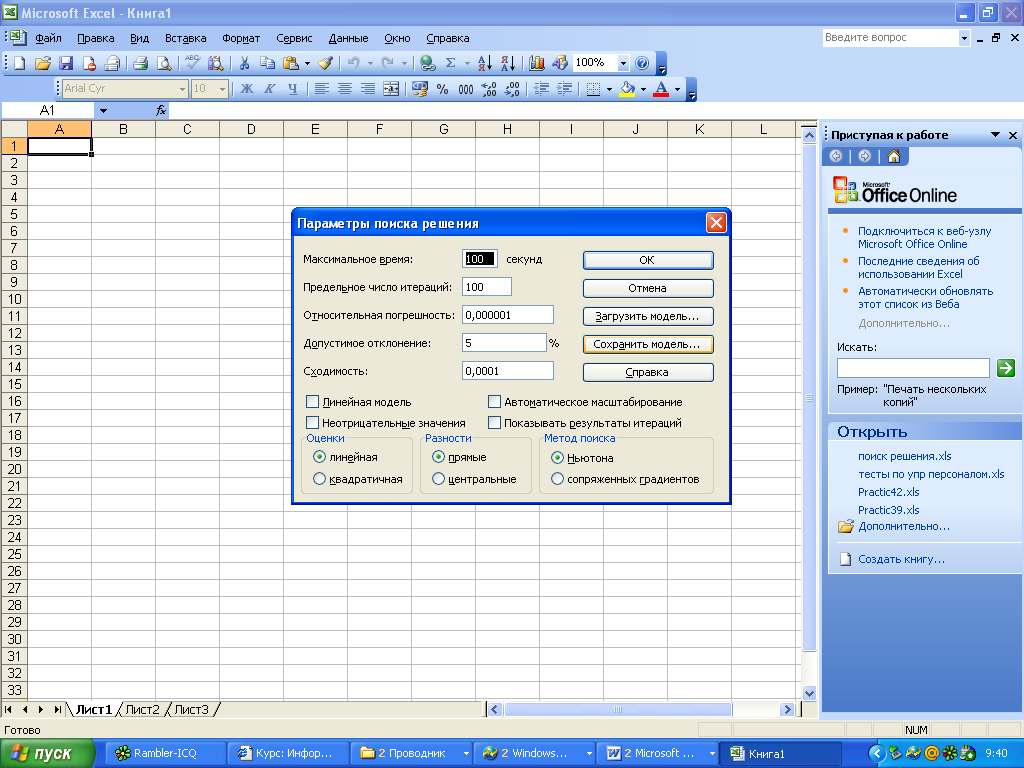This screenshot has width=1024, height=768.
Task: Click the Создать книгу link
Action: coord(901,559)
